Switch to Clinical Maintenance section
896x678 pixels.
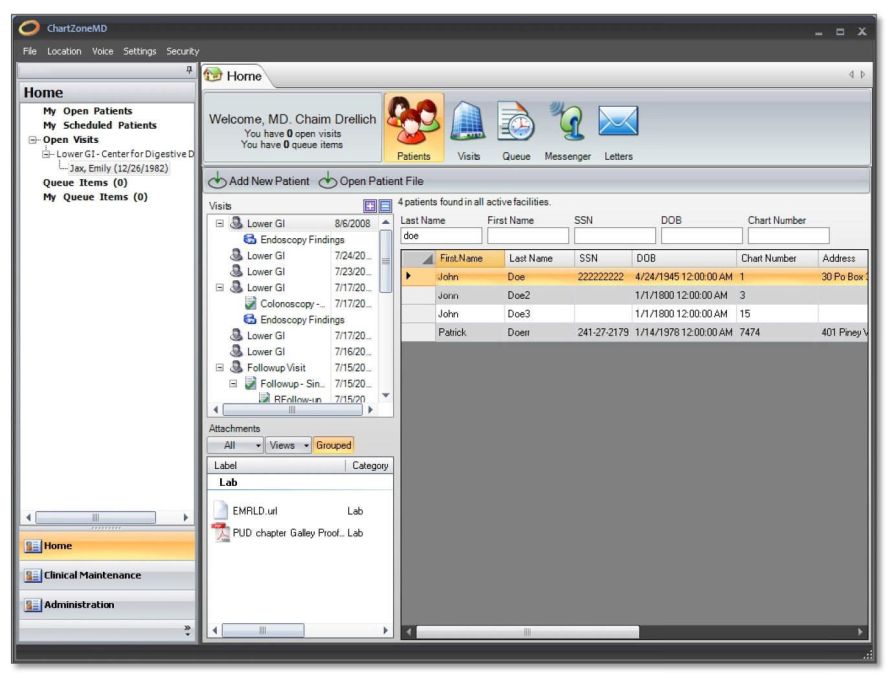107,575
